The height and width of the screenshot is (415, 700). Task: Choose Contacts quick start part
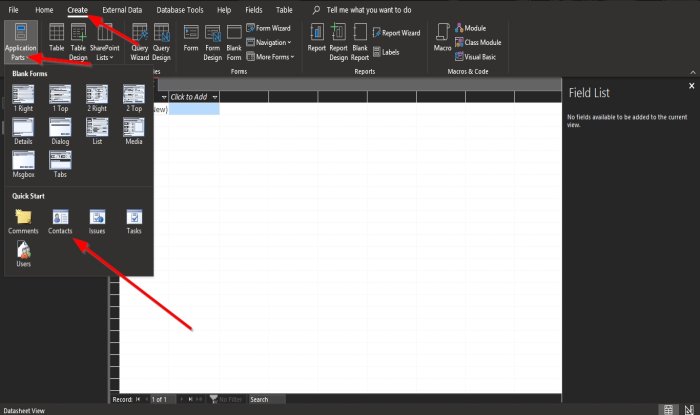click(x=60, y=222)
